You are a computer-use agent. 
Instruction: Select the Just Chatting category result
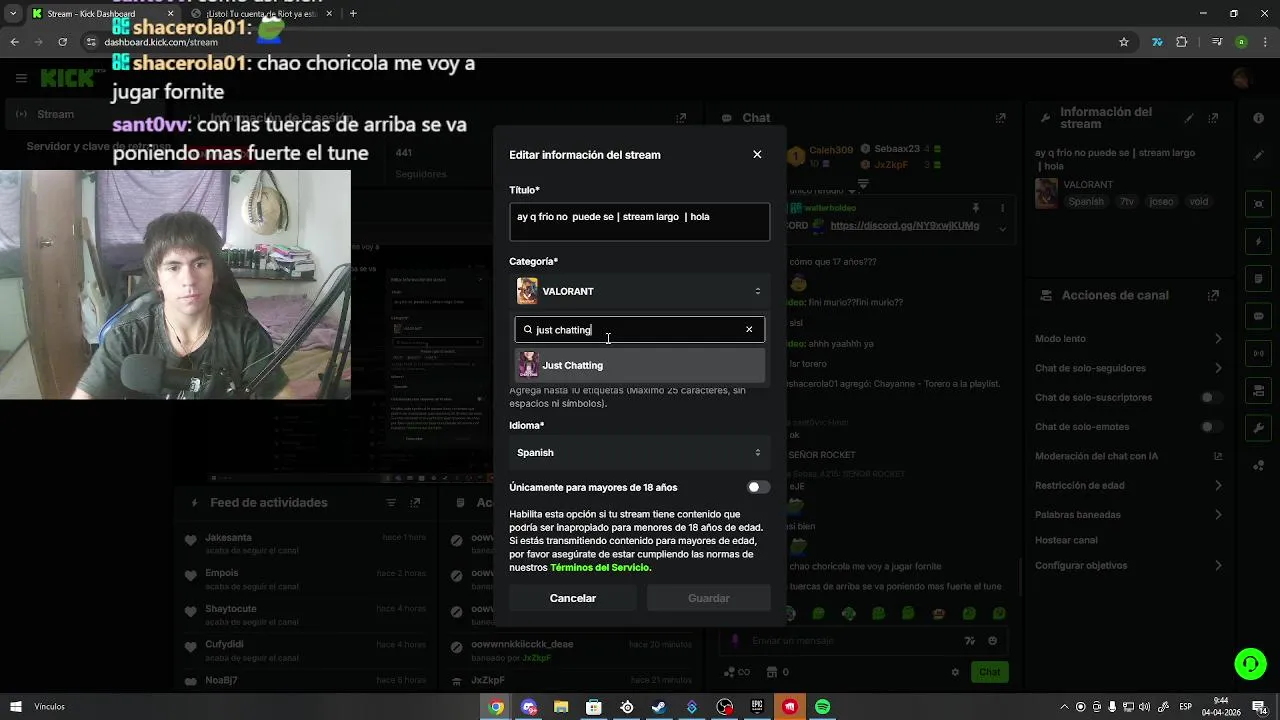pos(640,365)
